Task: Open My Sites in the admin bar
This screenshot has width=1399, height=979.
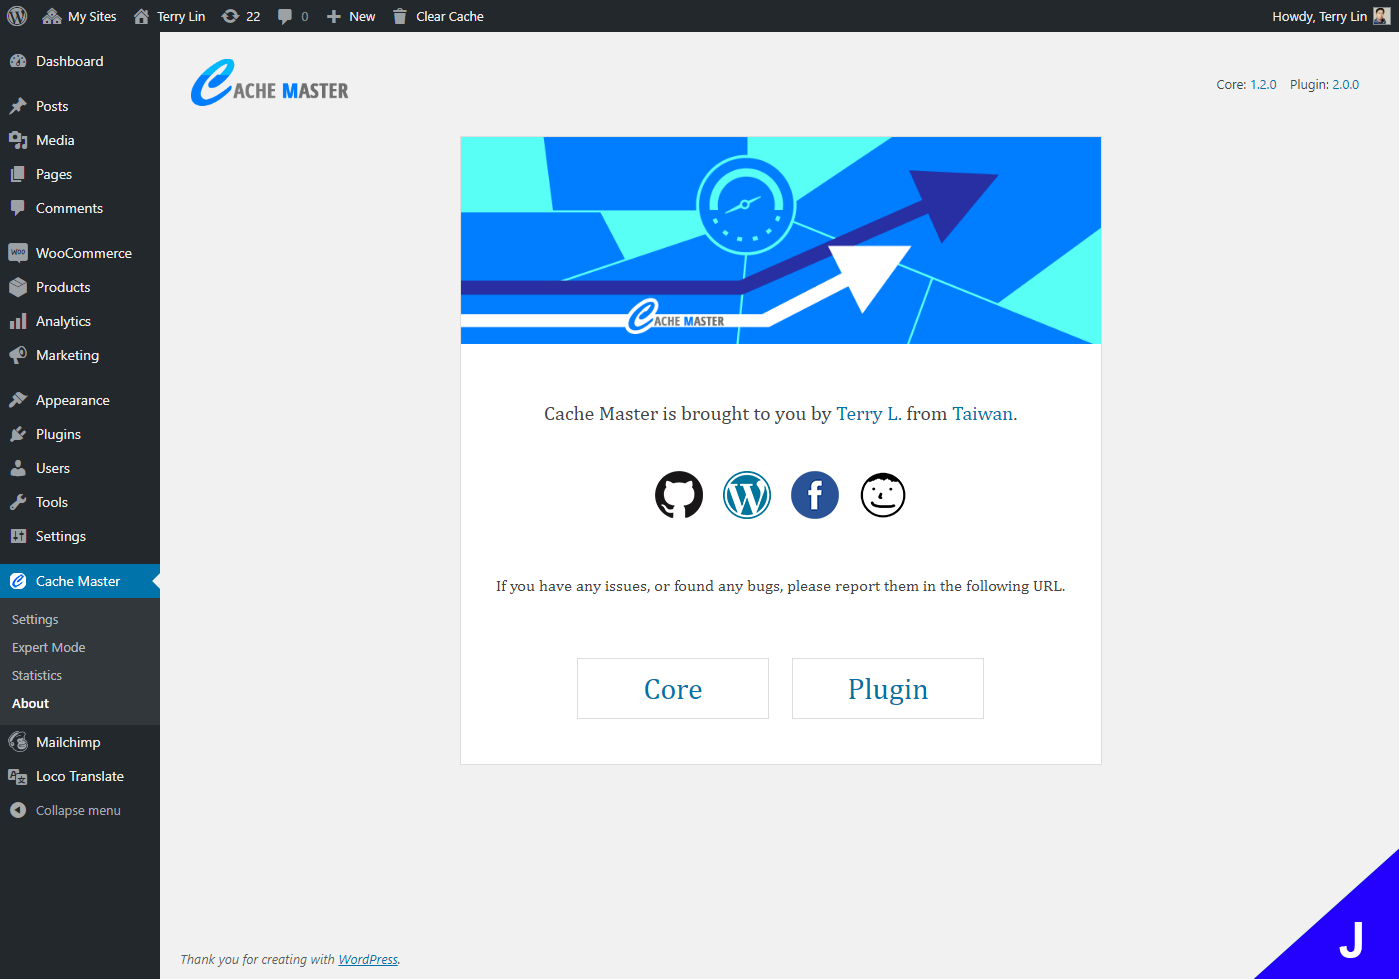Action: (92, 16)
